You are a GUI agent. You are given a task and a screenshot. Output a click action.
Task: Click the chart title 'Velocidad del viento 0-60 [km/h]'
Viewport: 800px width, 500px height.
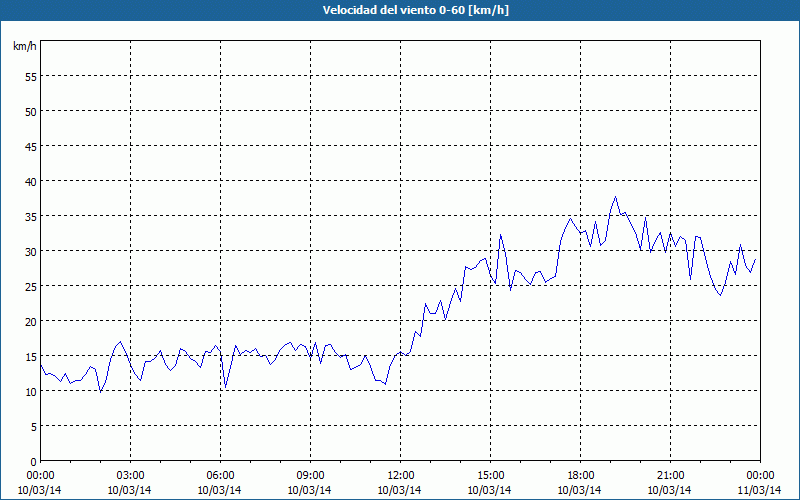point(416,10)
